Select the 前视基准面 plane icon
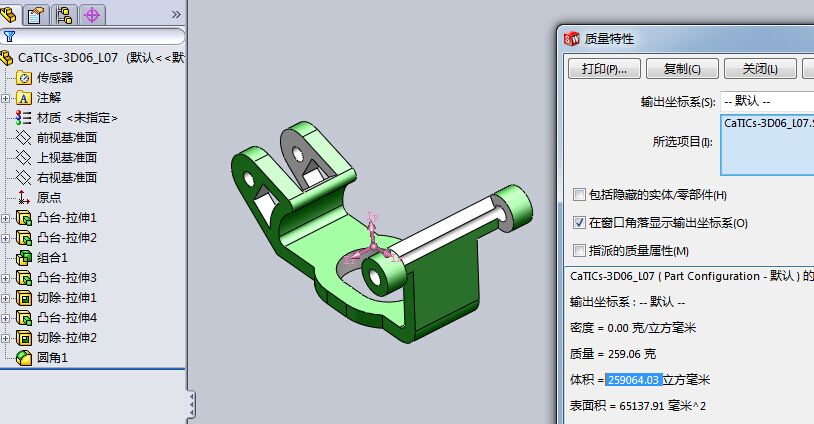Screen dimensions: 814x424 coord(23,138)
